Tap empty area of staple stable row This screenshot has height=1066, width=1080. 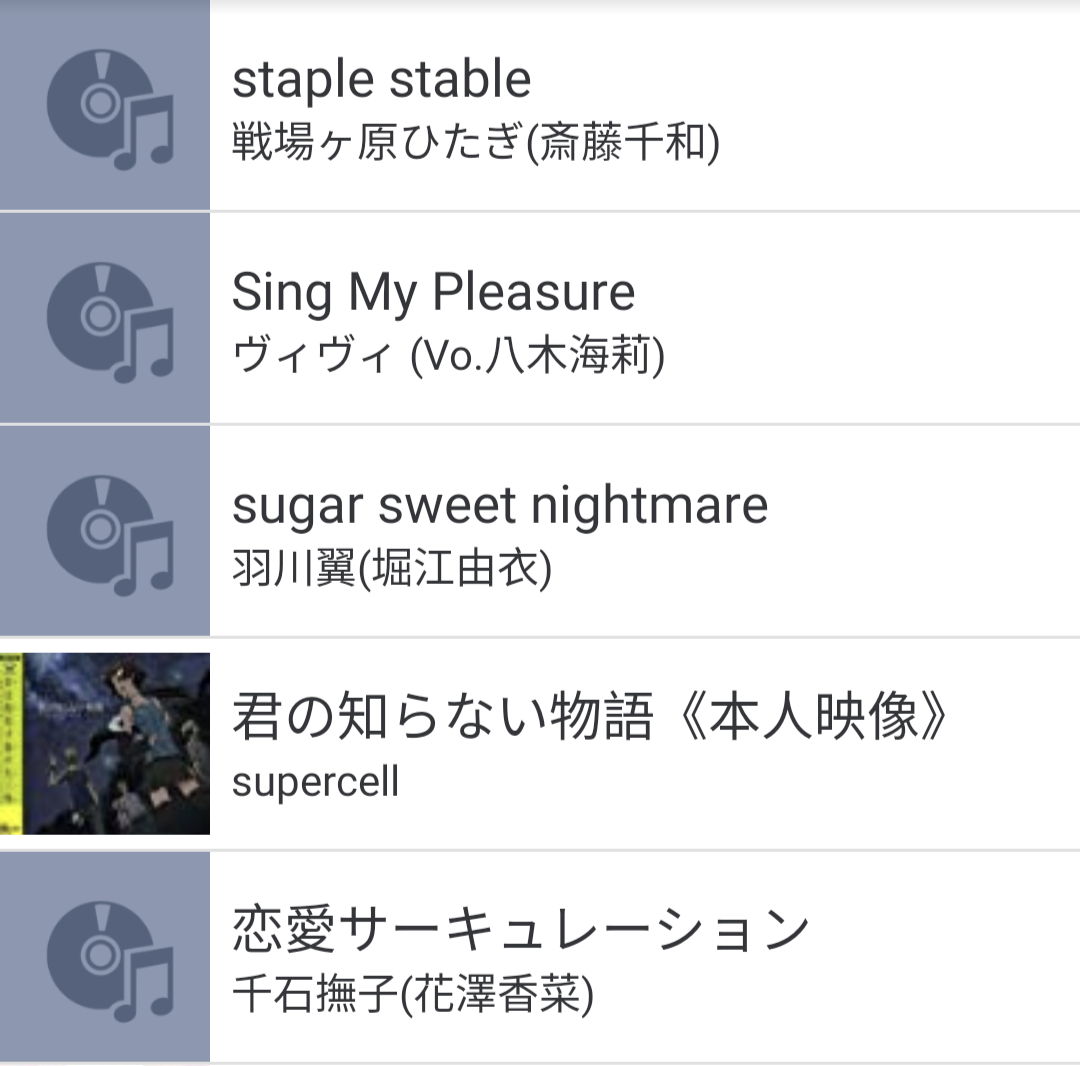[895, 105]
